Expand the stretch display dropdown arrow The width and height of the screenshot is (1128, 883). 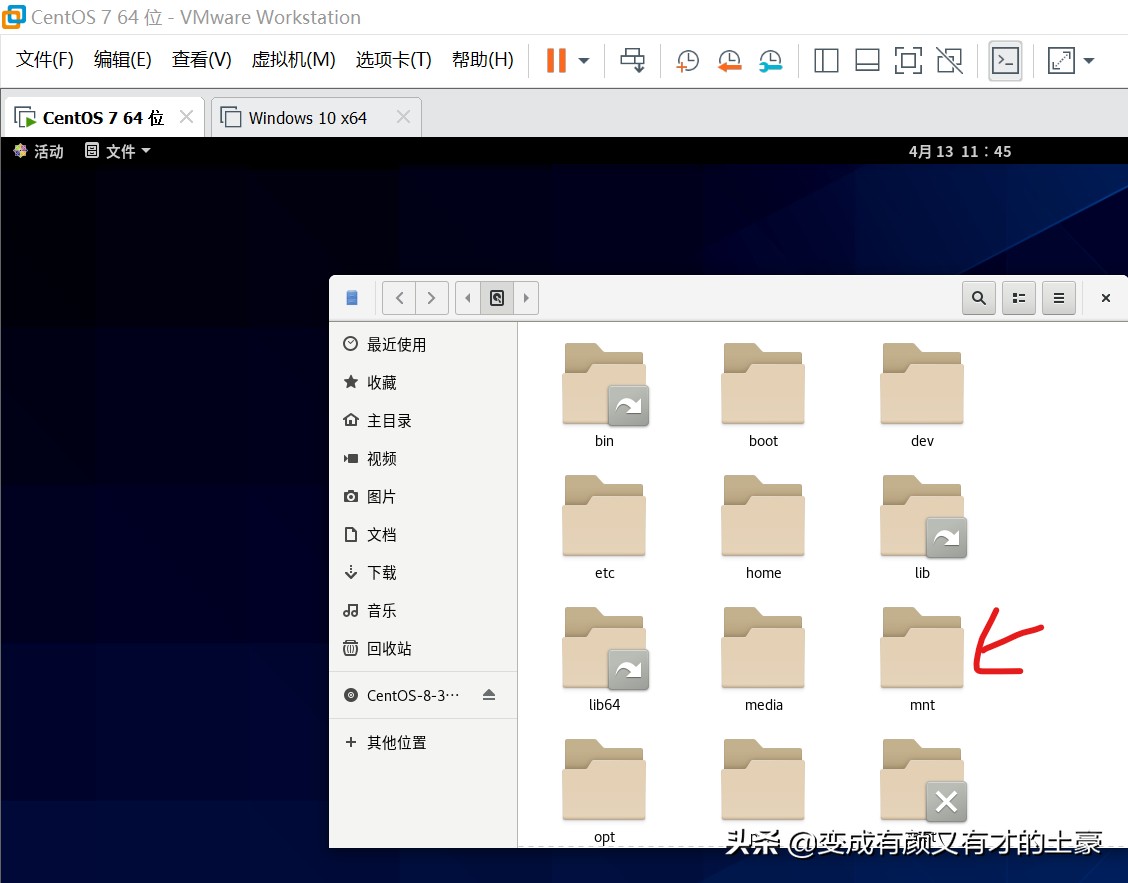tap(1088, 60)
